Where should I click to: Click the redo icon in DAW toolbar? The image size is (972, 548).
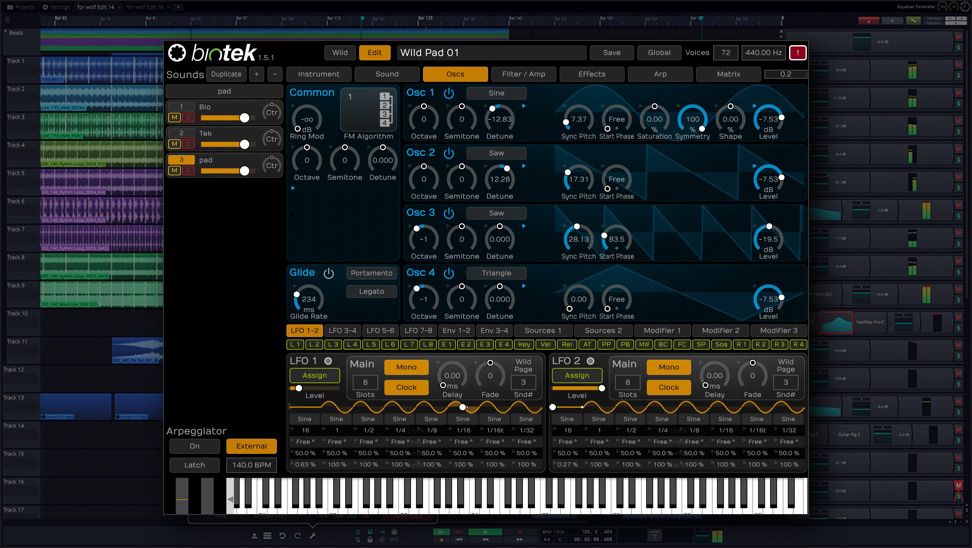tap(298, 536)
